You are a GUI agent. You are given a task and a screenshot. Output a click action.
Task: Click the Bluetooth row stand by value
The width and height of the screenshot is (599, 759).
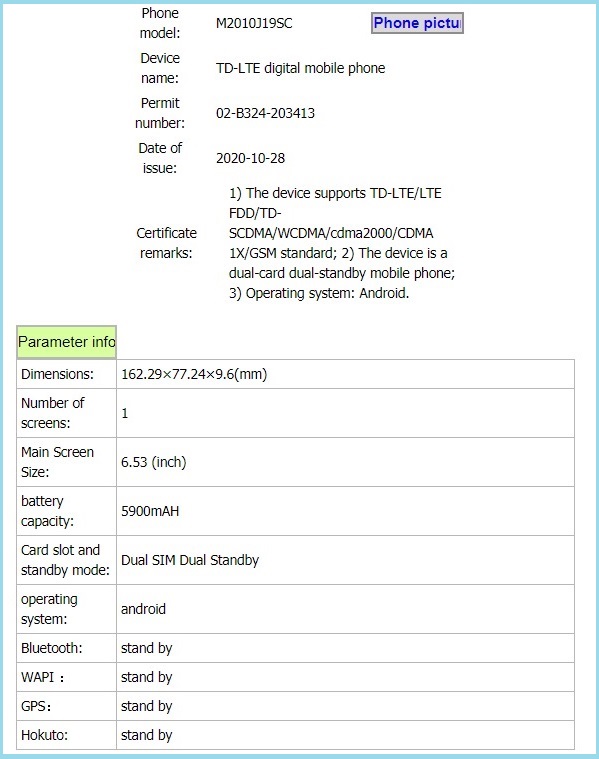point(146,648)
